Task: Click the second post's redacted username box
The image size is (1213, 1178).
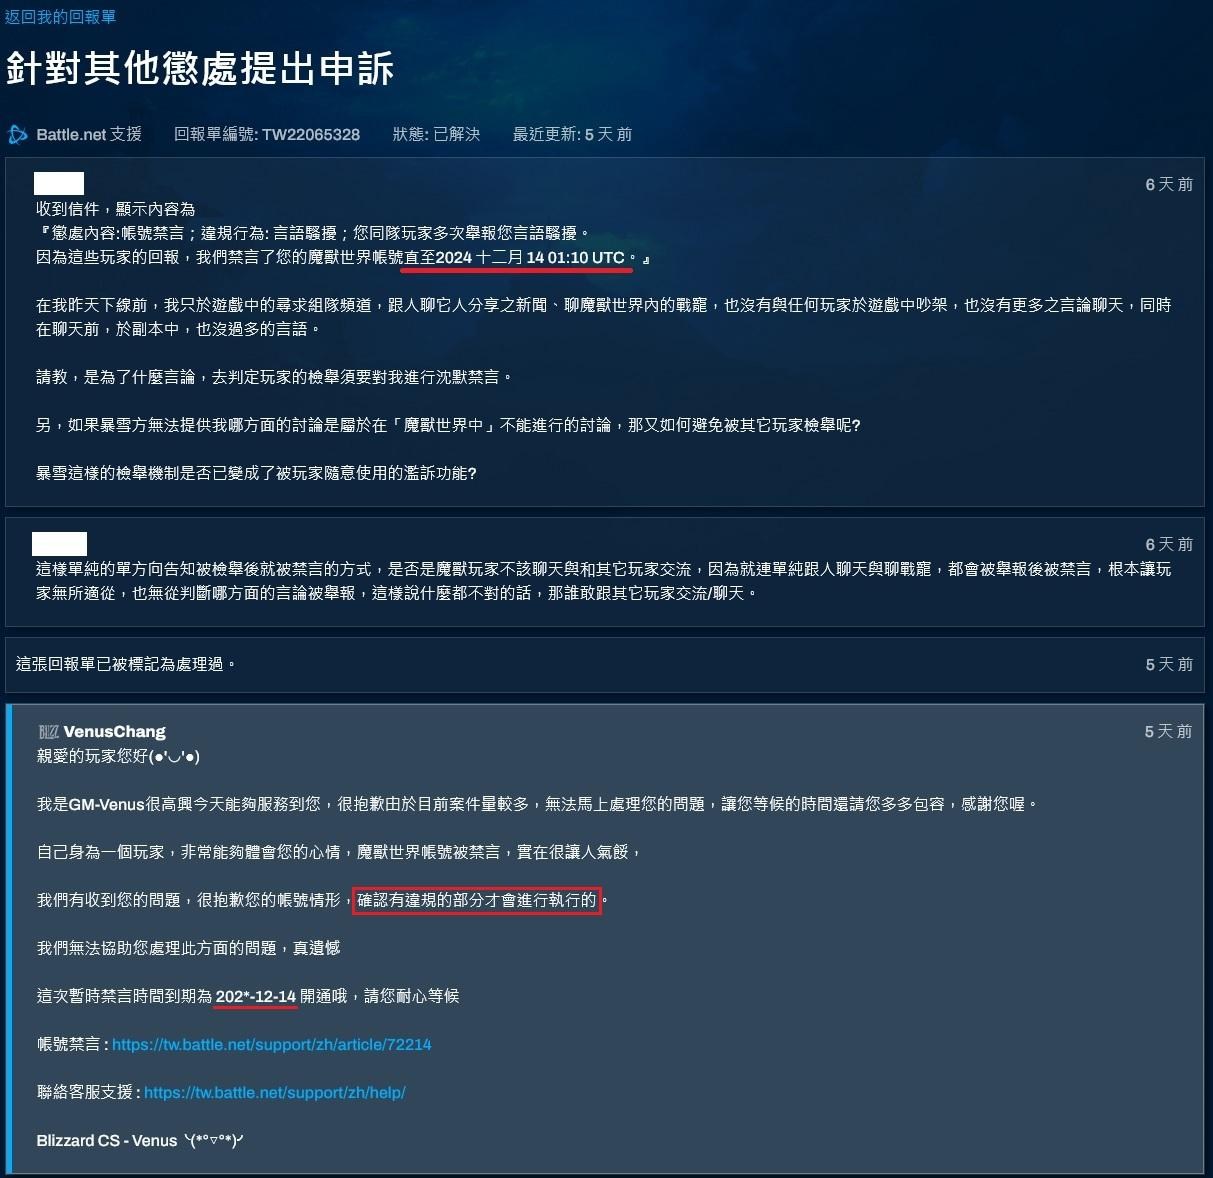Action: click(x=59, y=544)
